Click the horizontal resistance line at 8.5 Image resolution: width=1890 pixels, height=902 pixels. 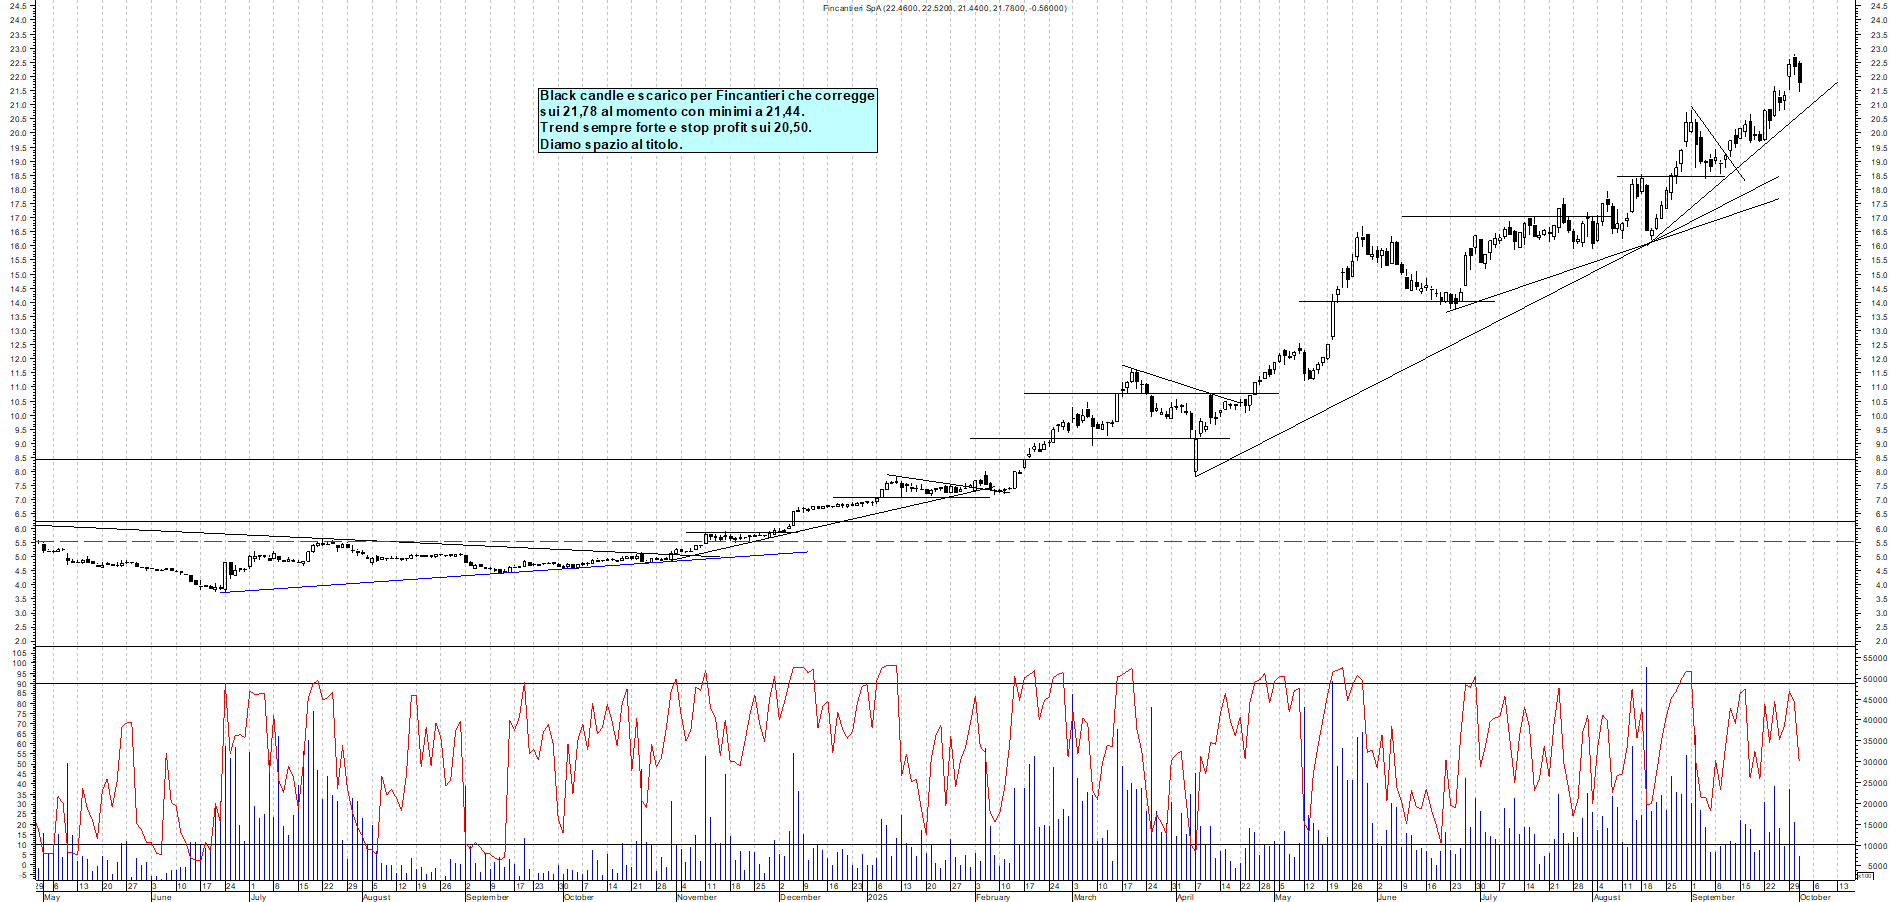click(600, 460)
